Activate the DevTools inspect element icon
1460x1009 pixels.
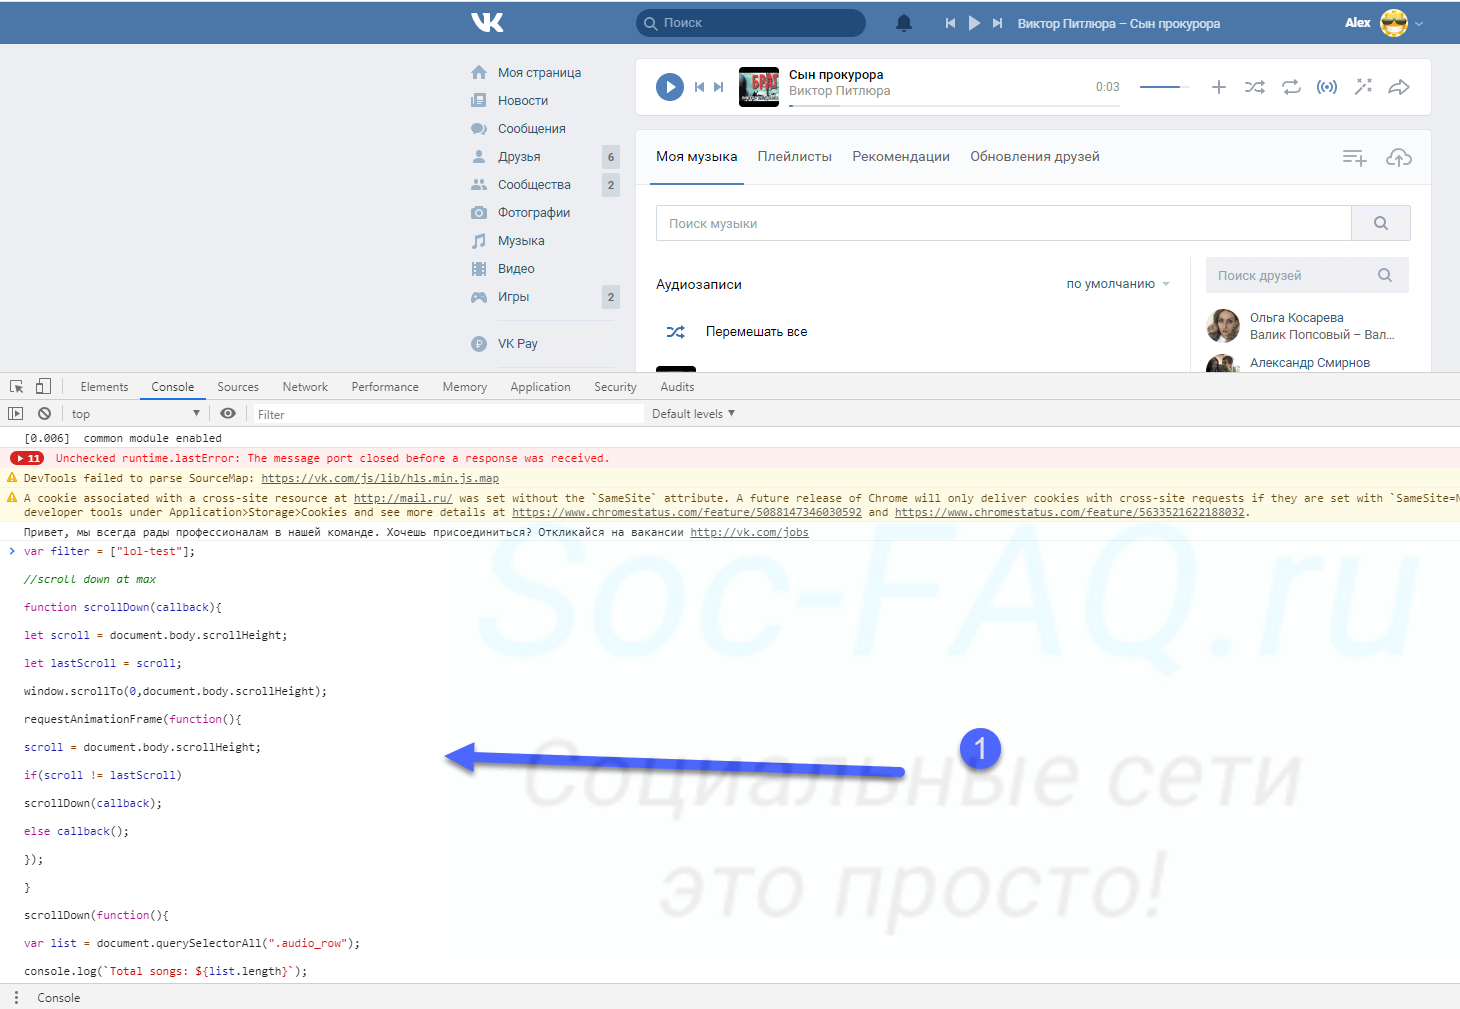17,387
